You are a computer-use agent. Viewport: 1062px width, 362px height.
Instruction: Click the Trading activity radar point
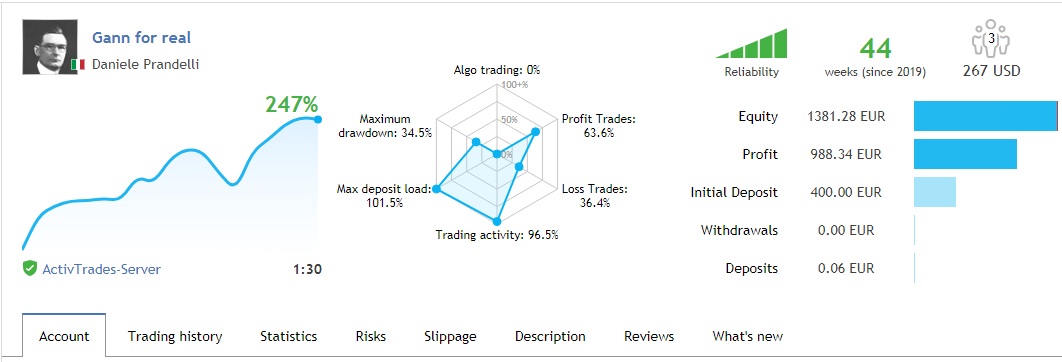[496, 222]
